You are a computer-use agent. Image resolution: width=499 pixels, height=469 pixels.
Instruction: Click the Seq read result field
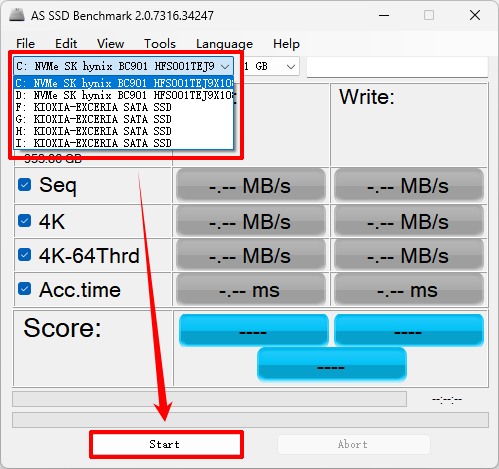coord(251,185)
